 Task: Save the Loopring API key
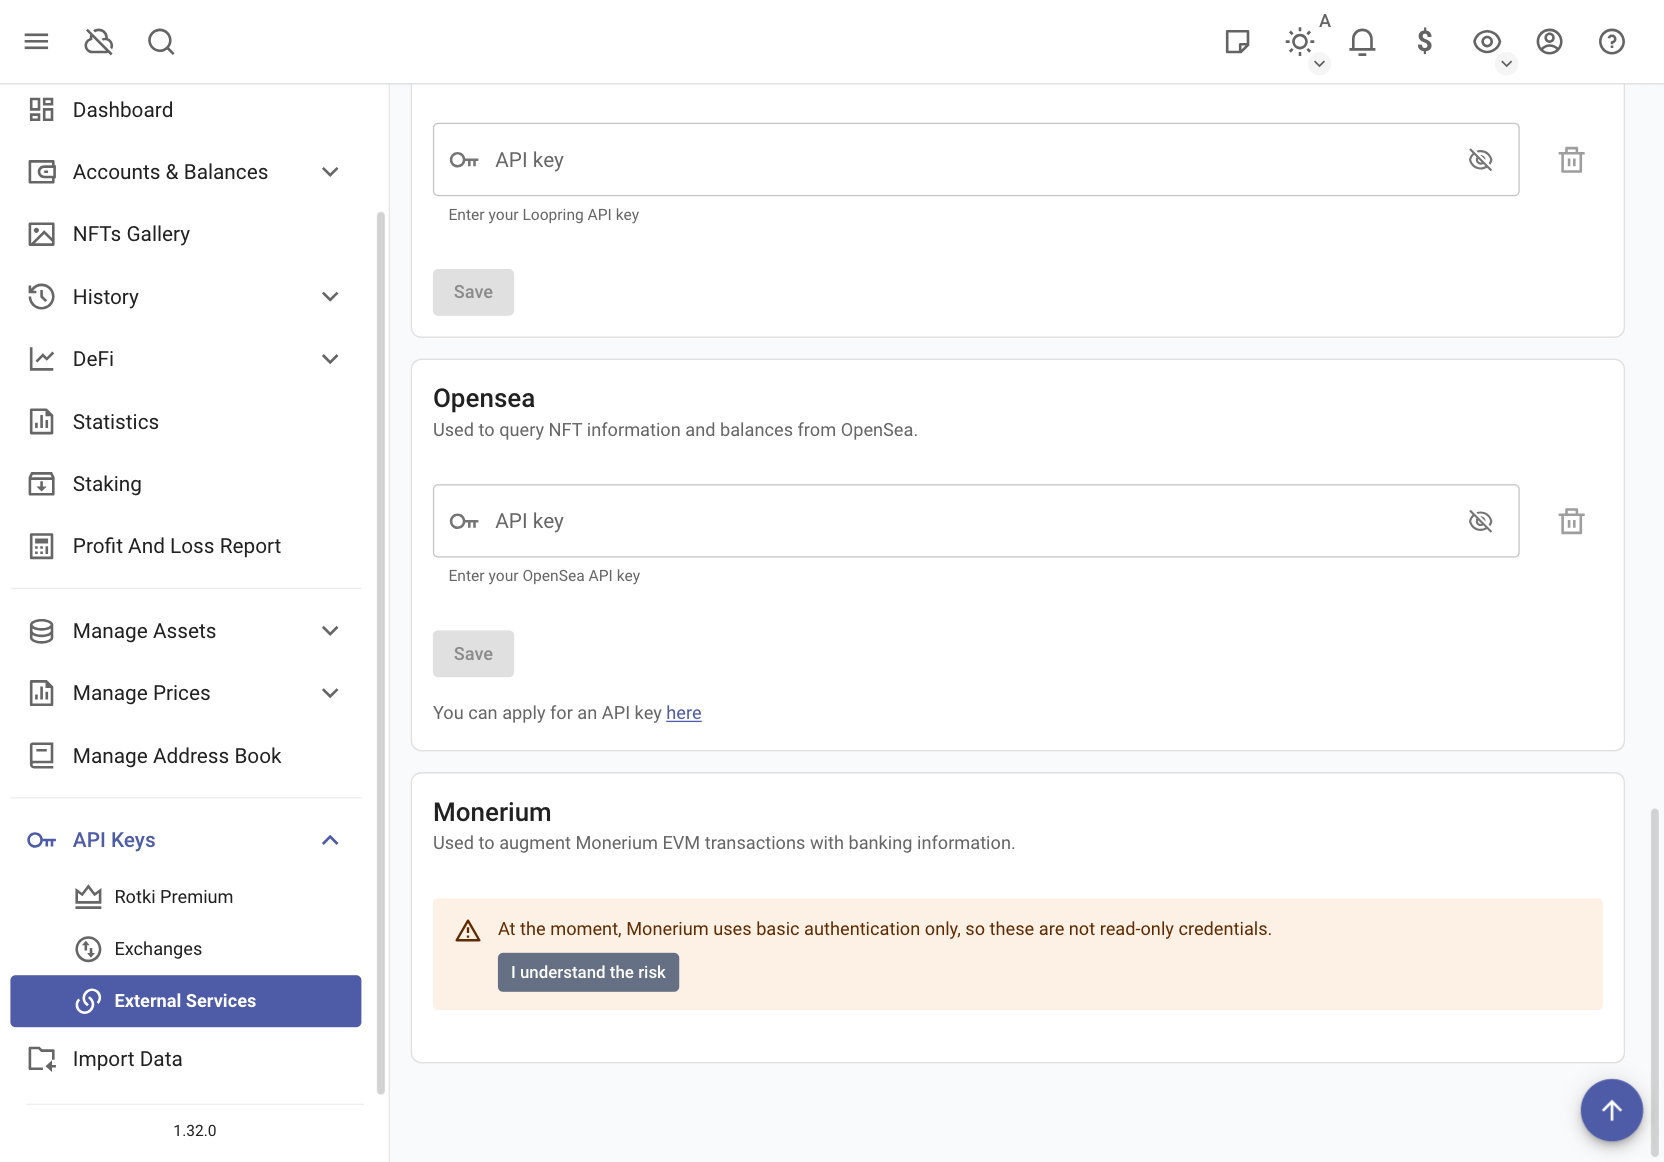tap(473, 292)
